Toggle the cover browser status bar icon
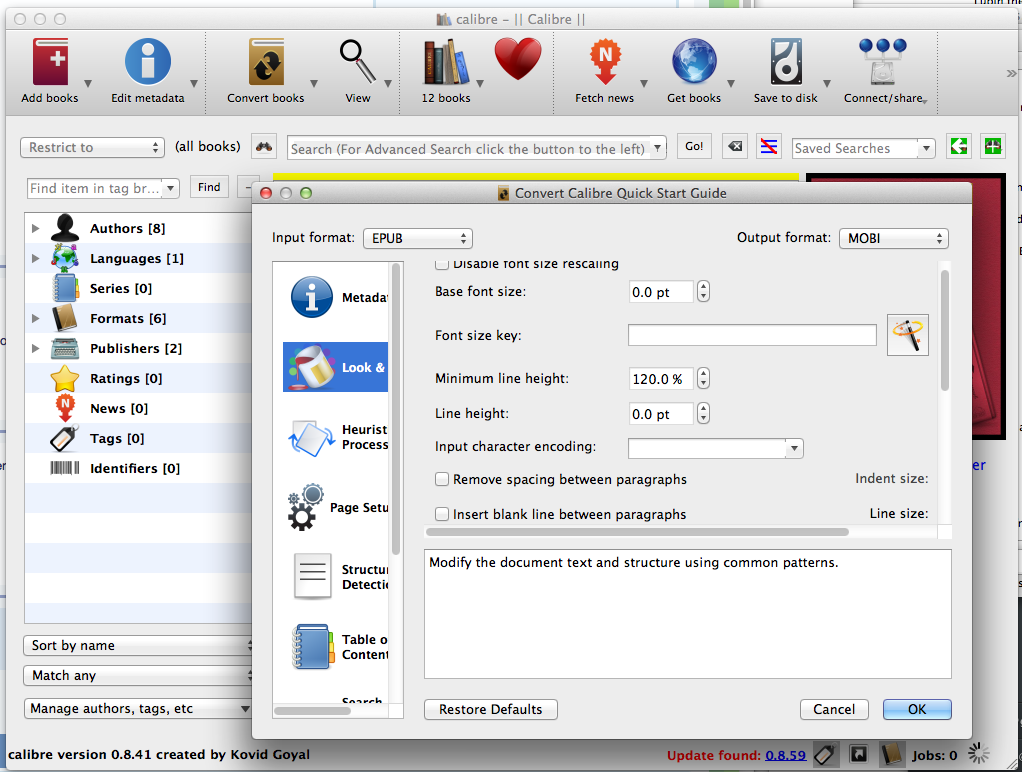The width and height of the screenshot is (1022, 772). click(858, 754)
